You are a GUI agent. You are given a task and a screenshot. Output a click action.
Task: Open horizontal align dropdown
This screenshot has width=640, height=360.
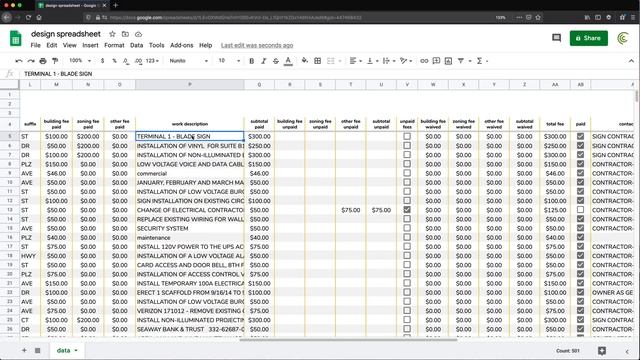356,61
